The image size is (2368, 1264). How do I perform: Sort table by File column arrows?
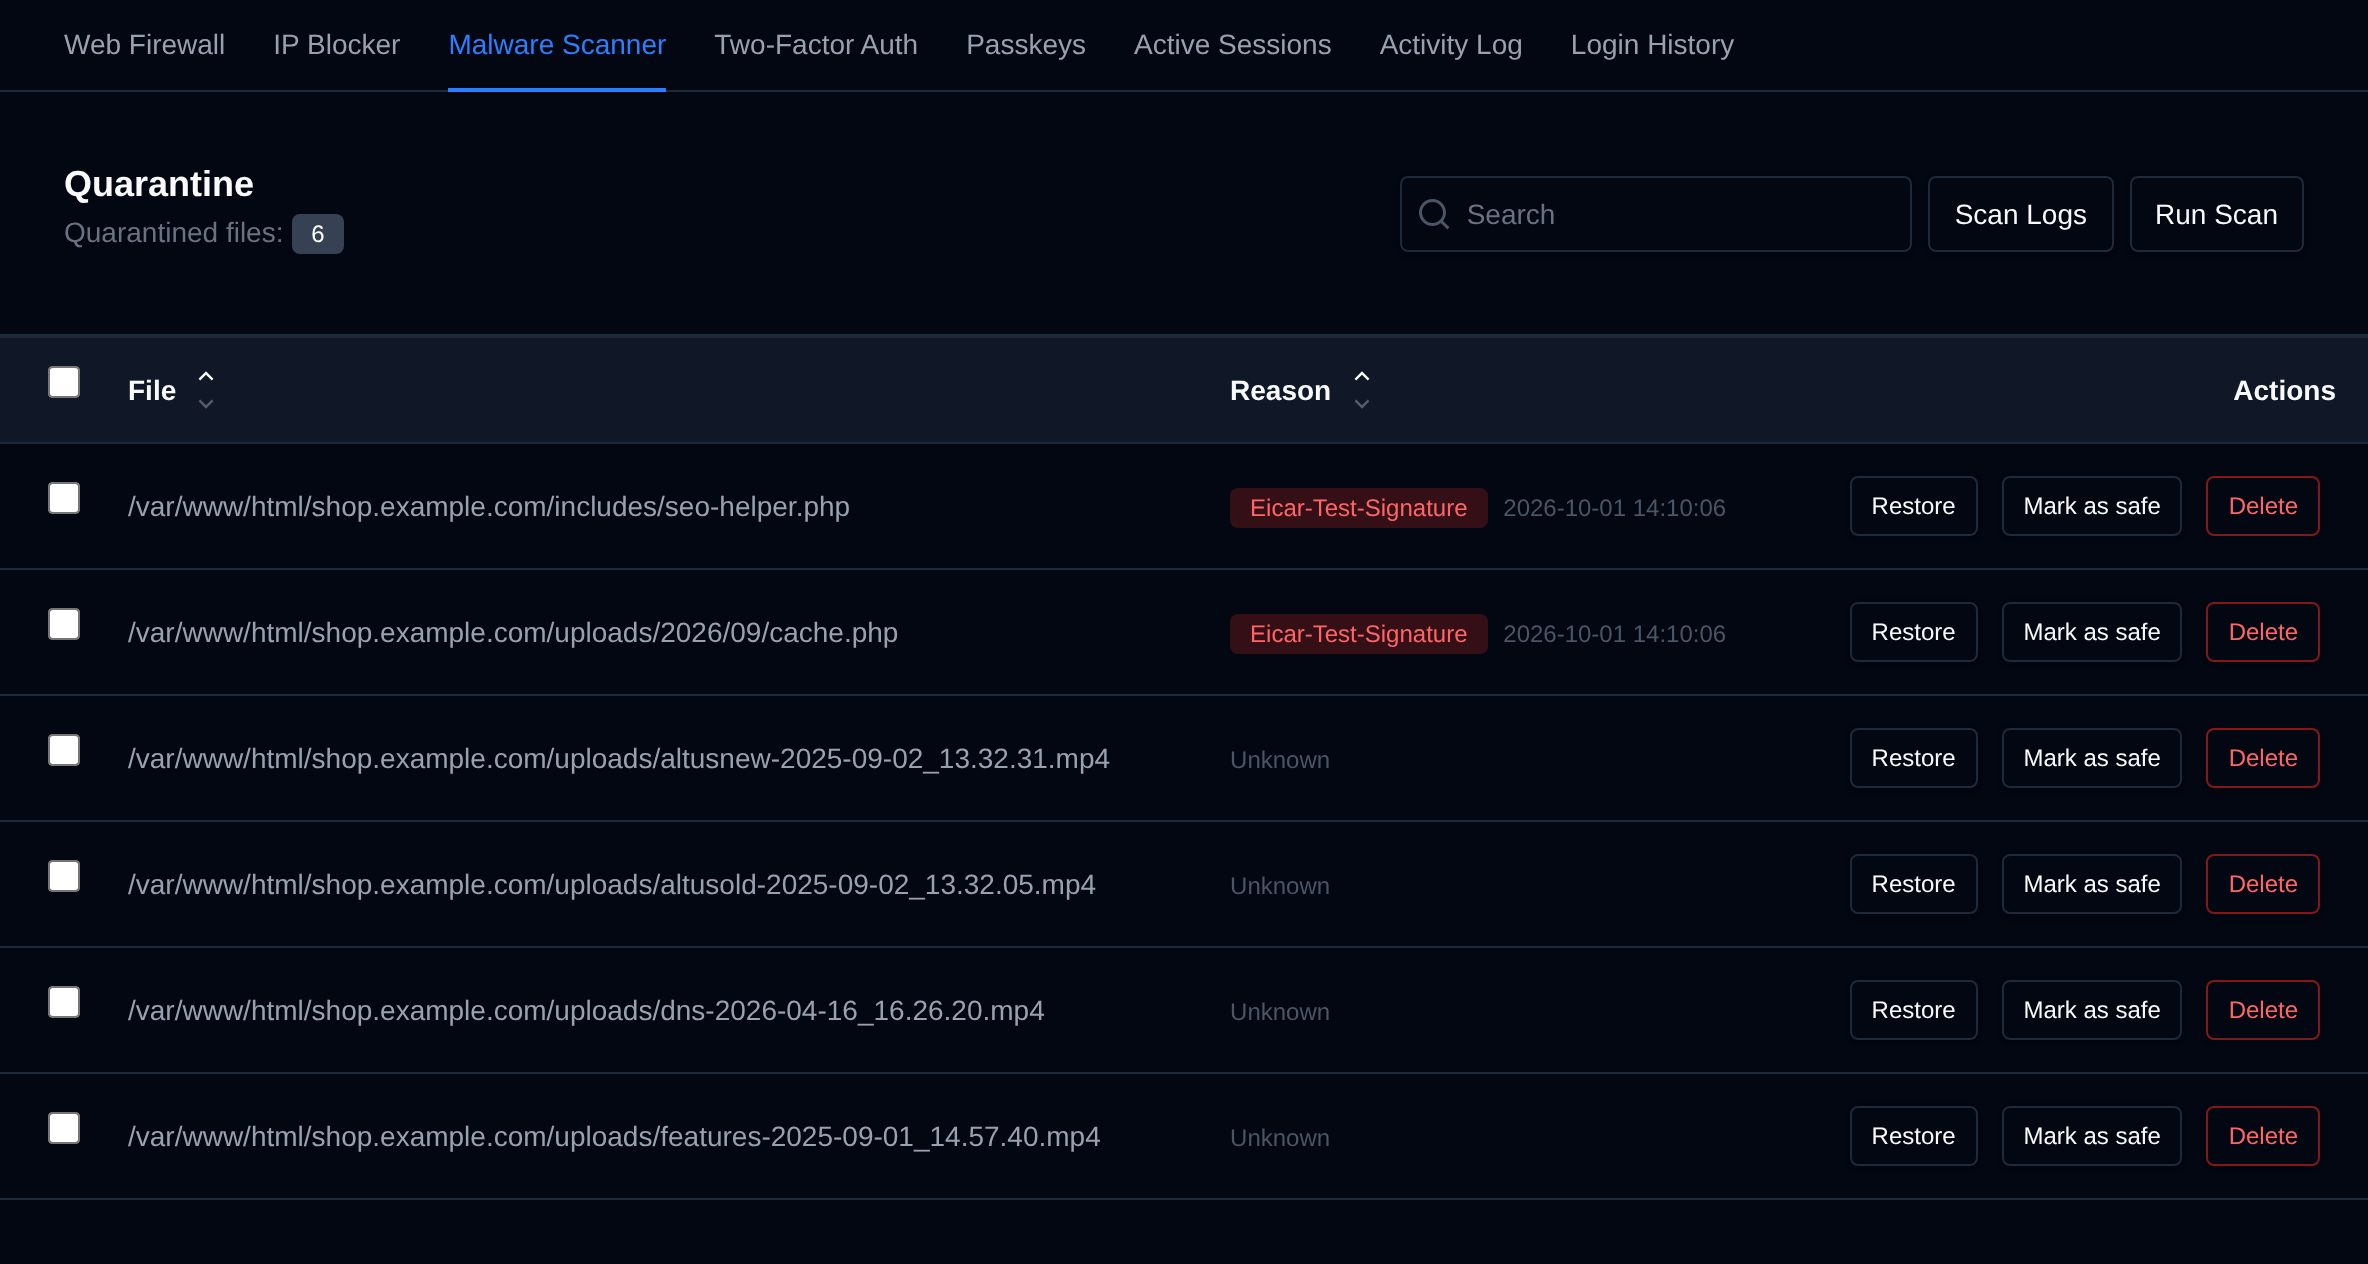coord(206,390)
